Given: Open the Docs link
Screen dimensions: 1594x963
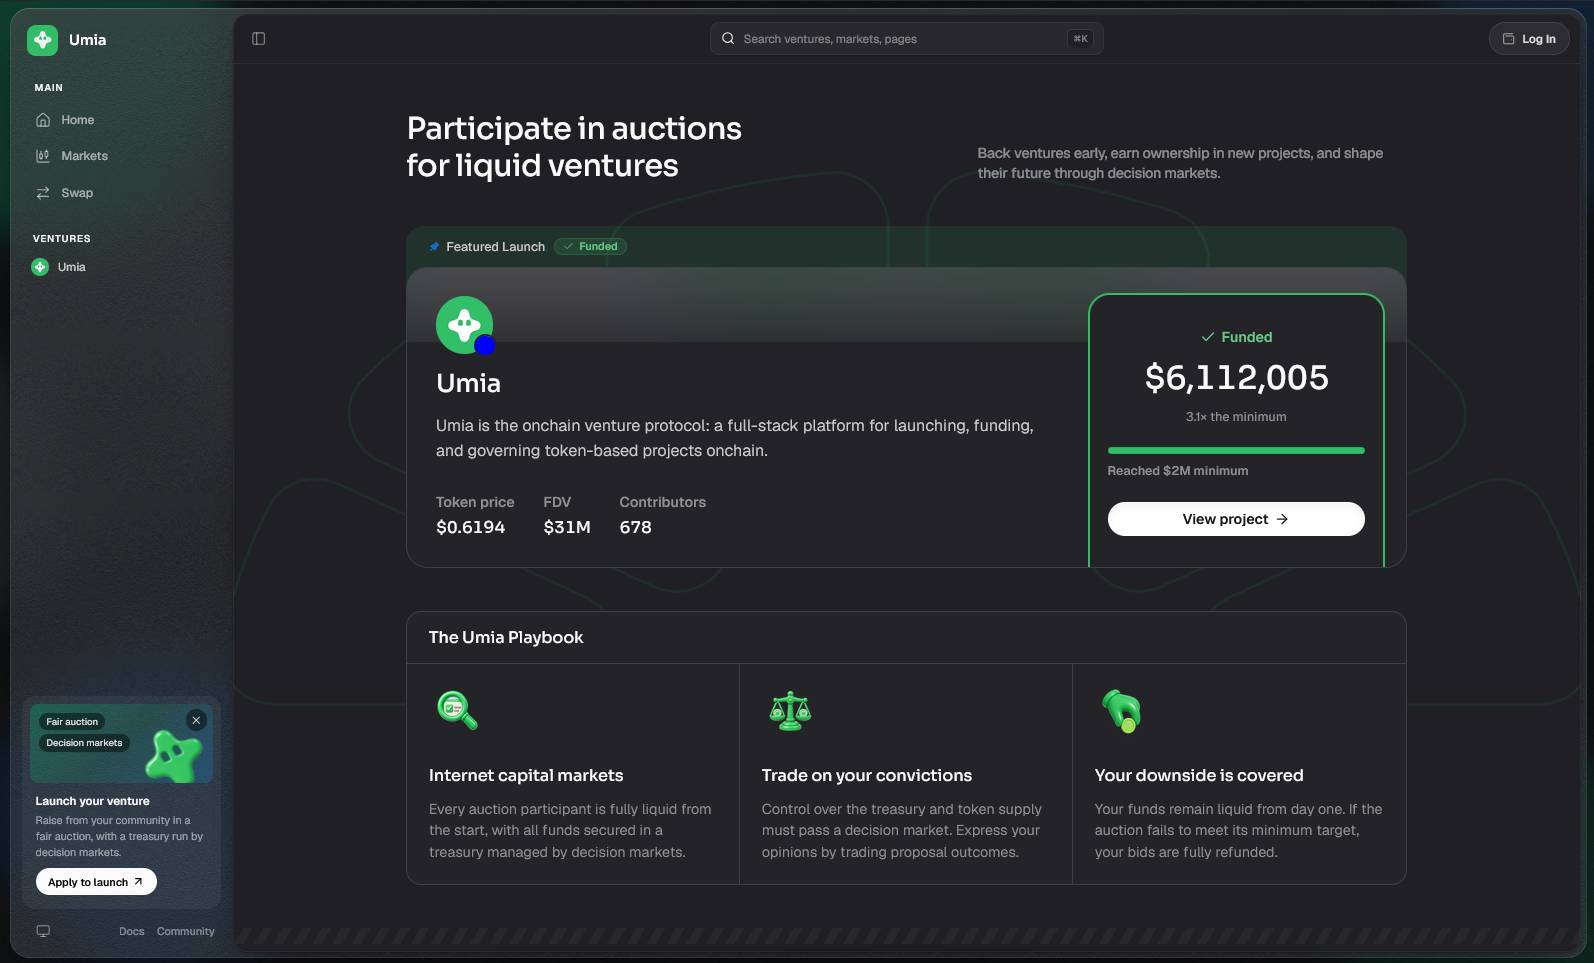Looking at the screenshot, I should point(131,931).
